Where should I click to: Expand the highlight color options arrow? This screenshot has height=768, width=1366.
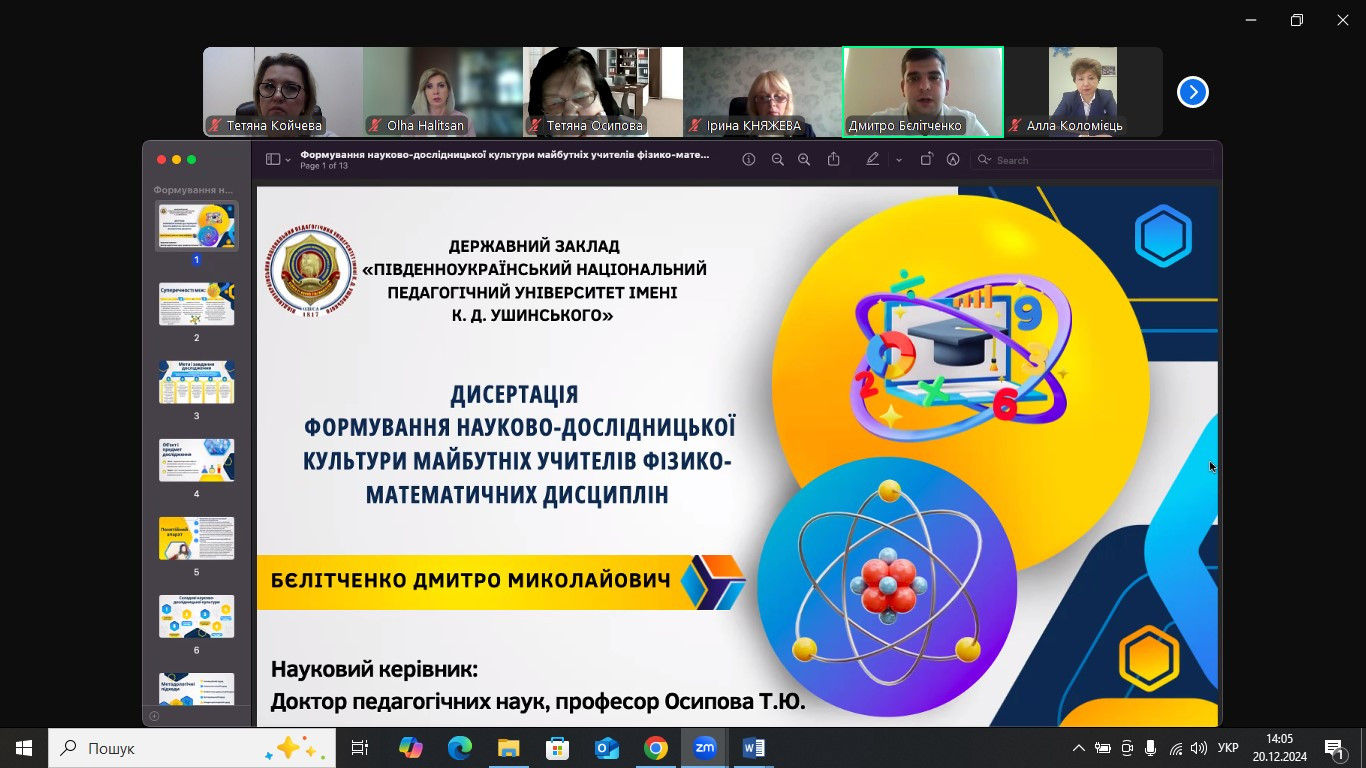[x=898, y=160]
